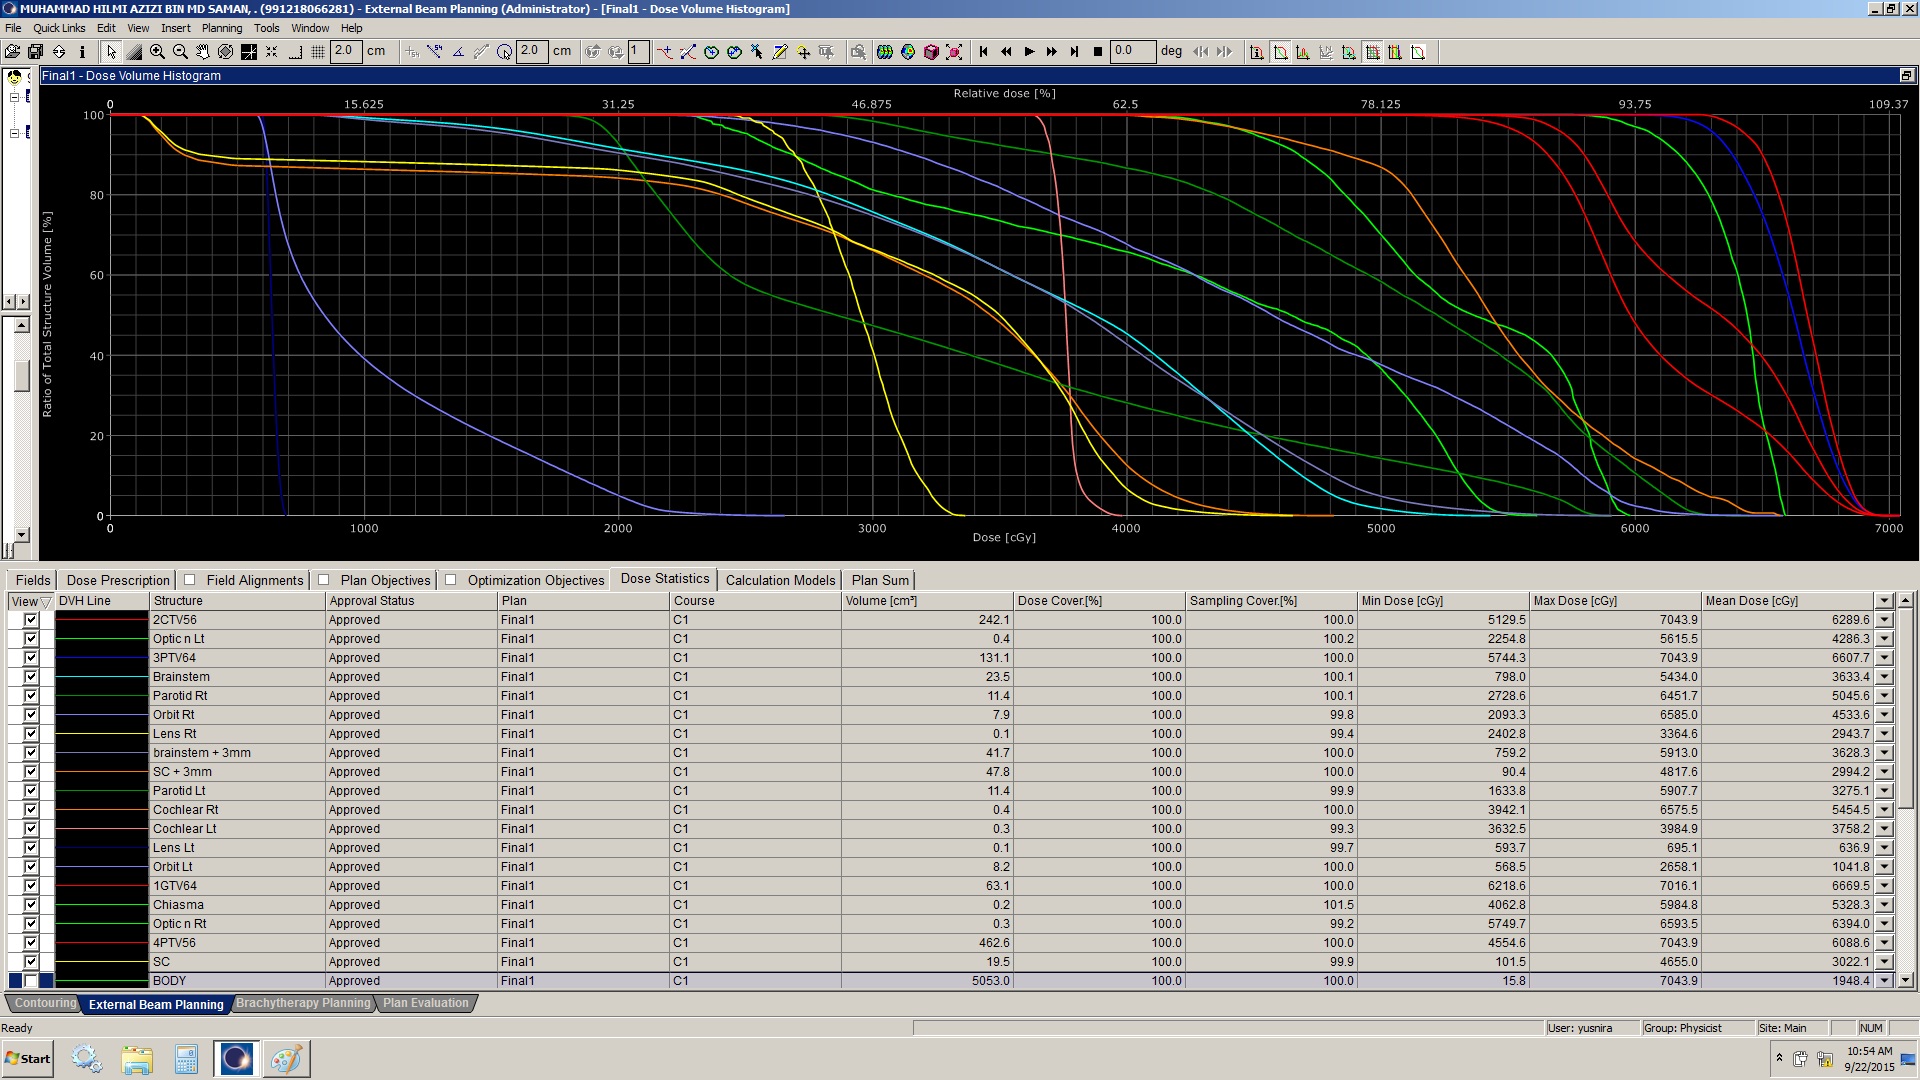The width and height of the screenshot is (1920, 1080).
Task: Open dropdown at end of Lens Lt row
Action: [1885, 848]
